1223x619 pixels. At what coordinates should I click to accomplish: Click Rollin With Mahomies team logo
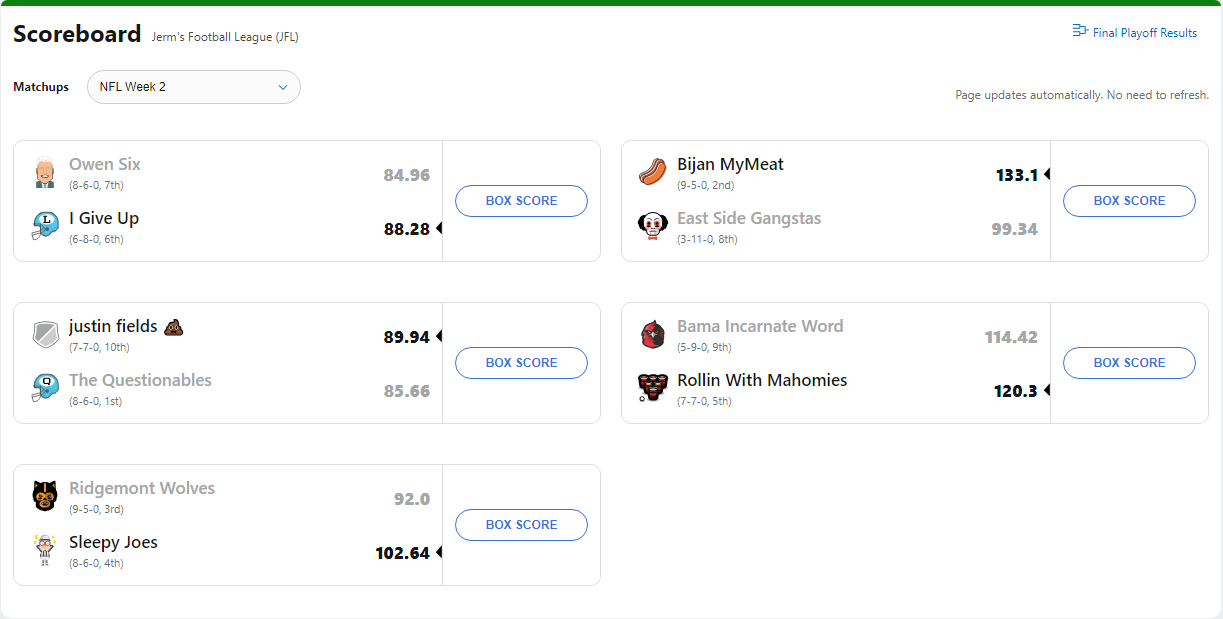pyautogui.click(x=653, y=388)
